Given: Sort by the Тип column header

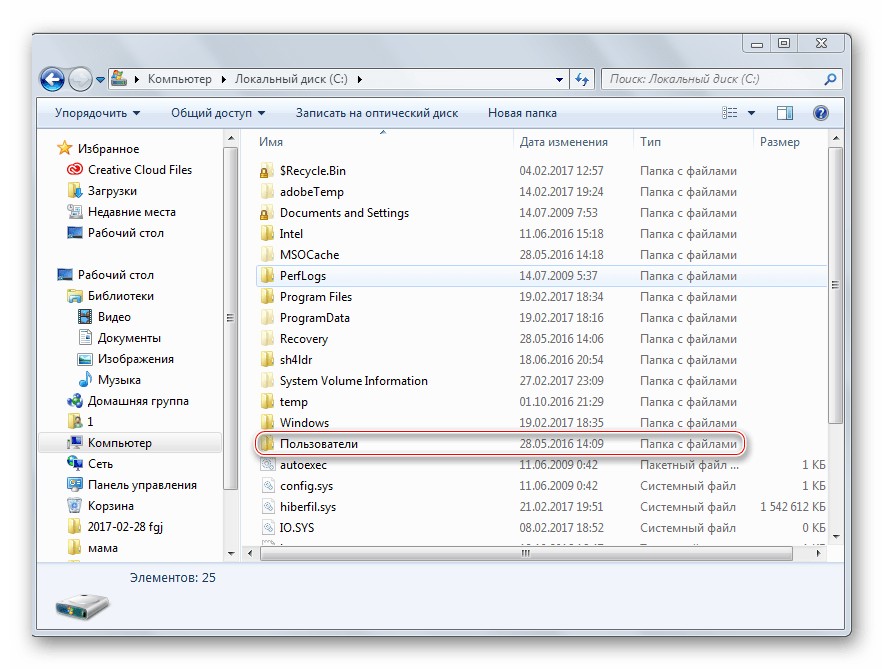Looking at the screenshot, I should (x=651, y=142).
